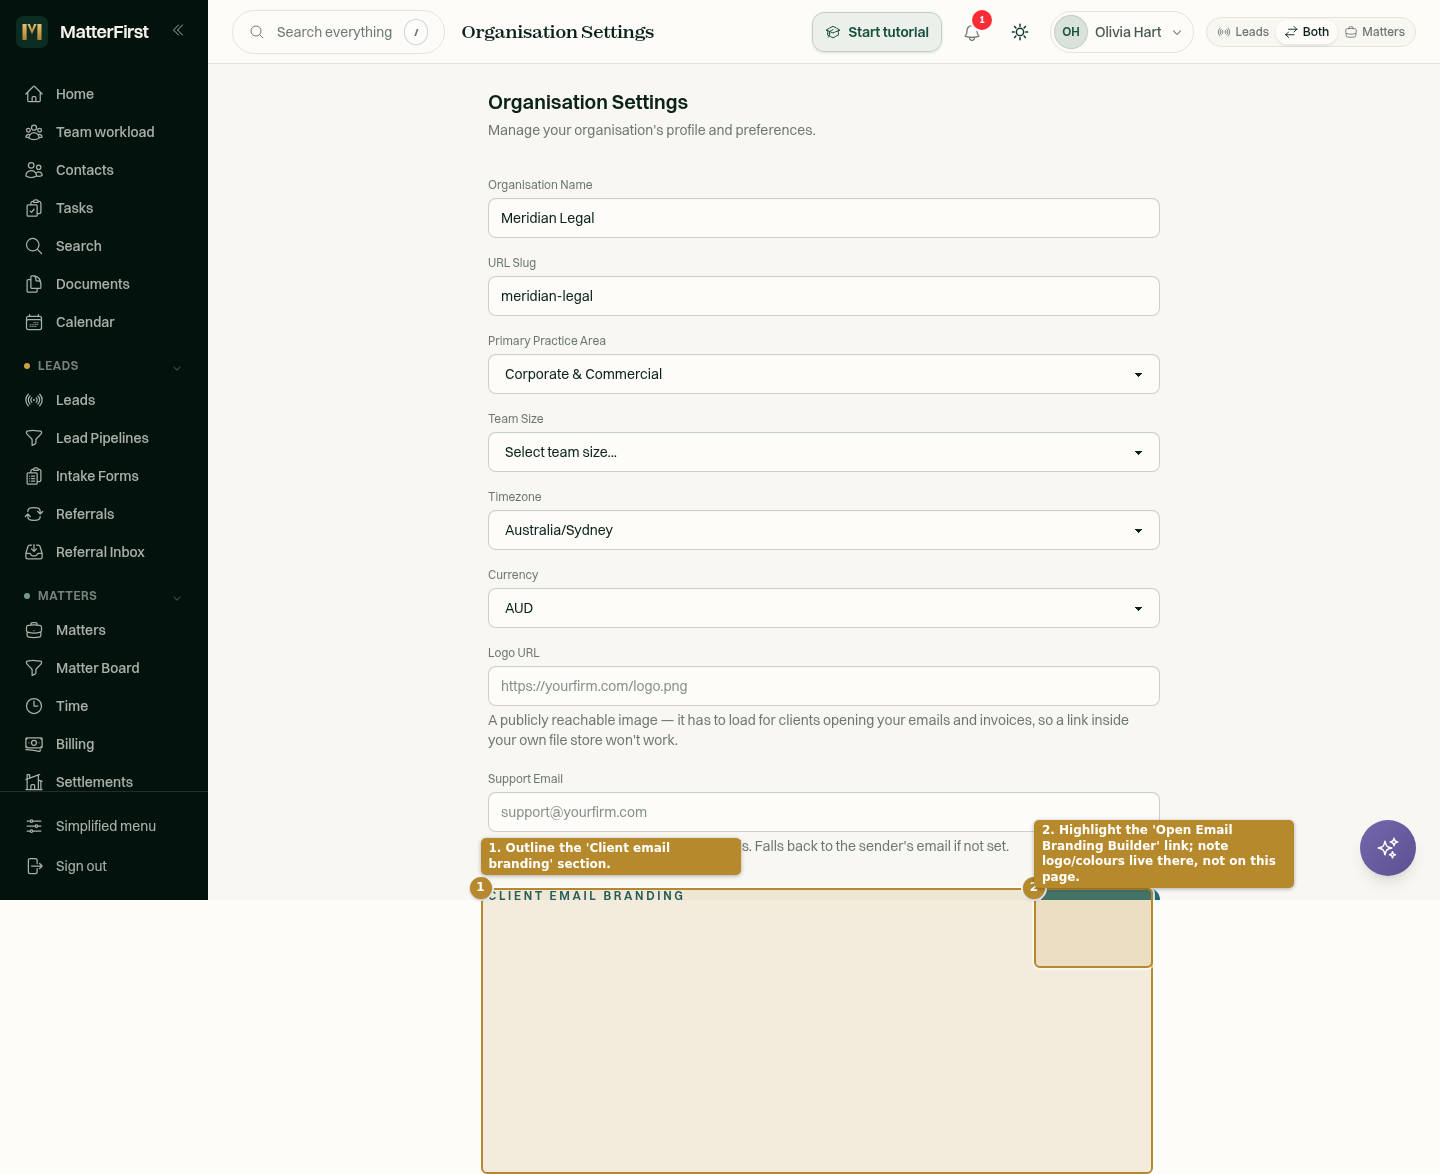Click the Contacts icon in sidebar

34,170
